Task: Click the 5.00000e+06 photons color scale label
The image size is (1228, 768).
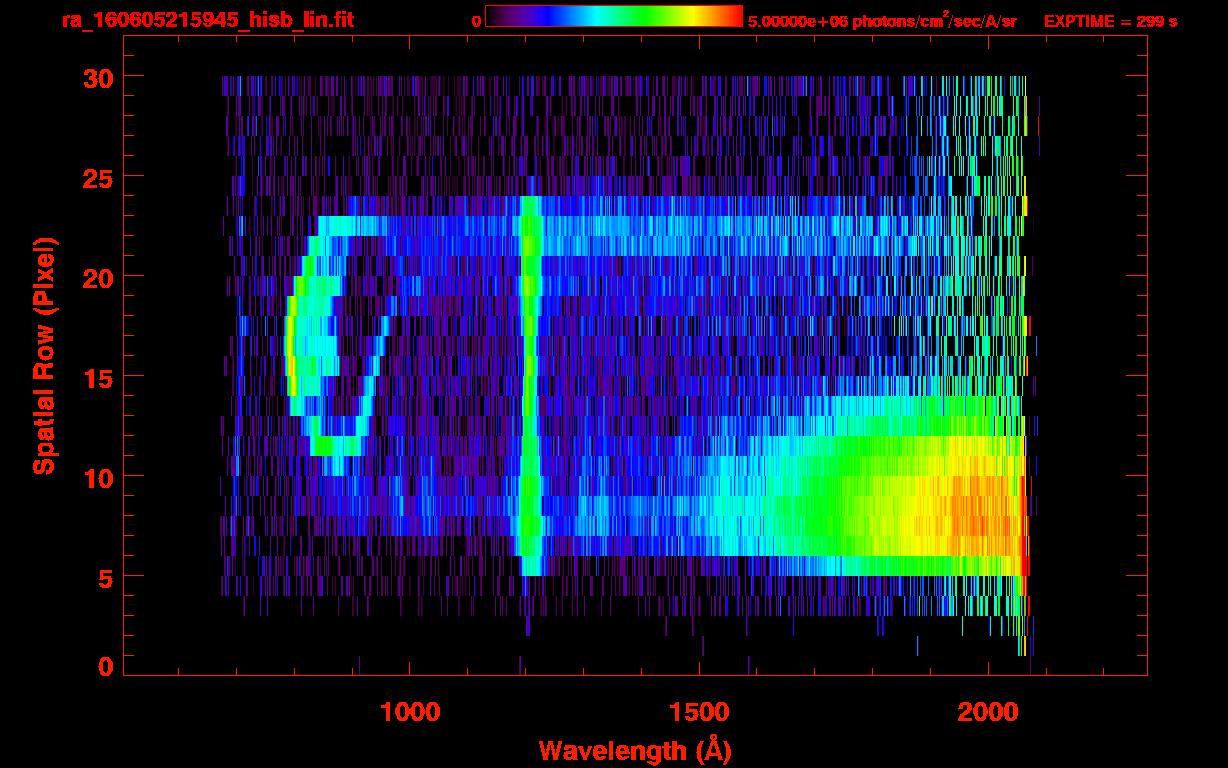Action: click(x=882, y=21)
